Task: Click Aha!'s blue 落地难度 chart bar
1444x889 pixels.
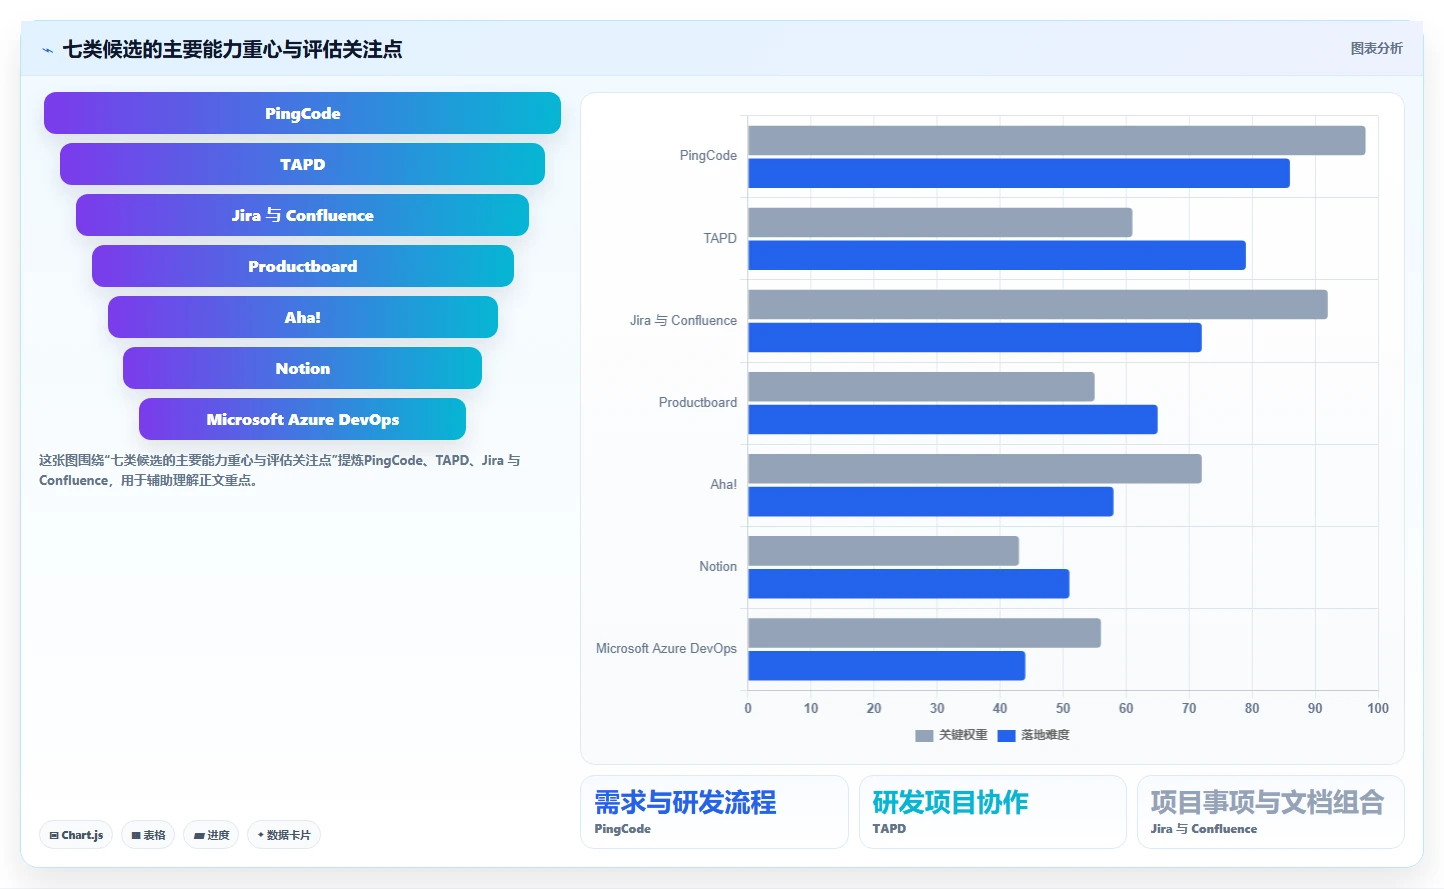Action: point(930,501)
